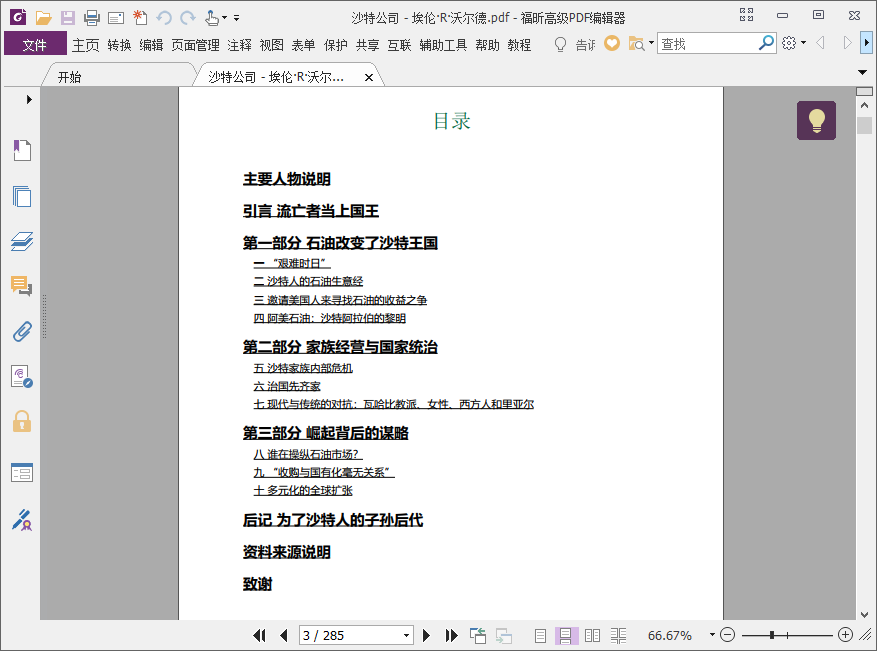The image size is (877, 651).
Task: Open the 页面管理 ribbon tab
Action: click(x=195, y=45)
